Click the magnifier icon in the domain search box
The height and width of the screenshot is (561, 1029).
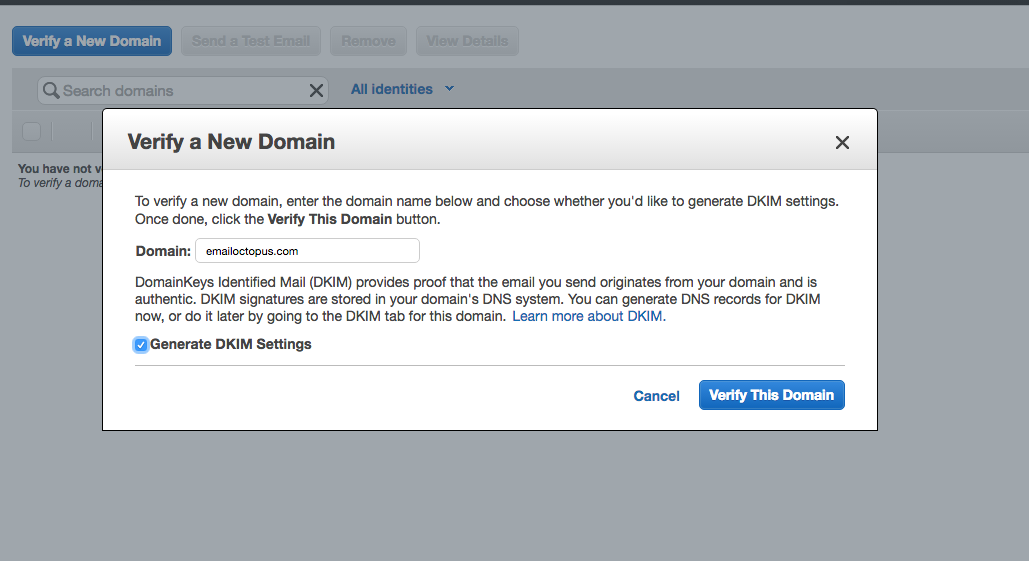pyautogui.click(x=51, y=91)
